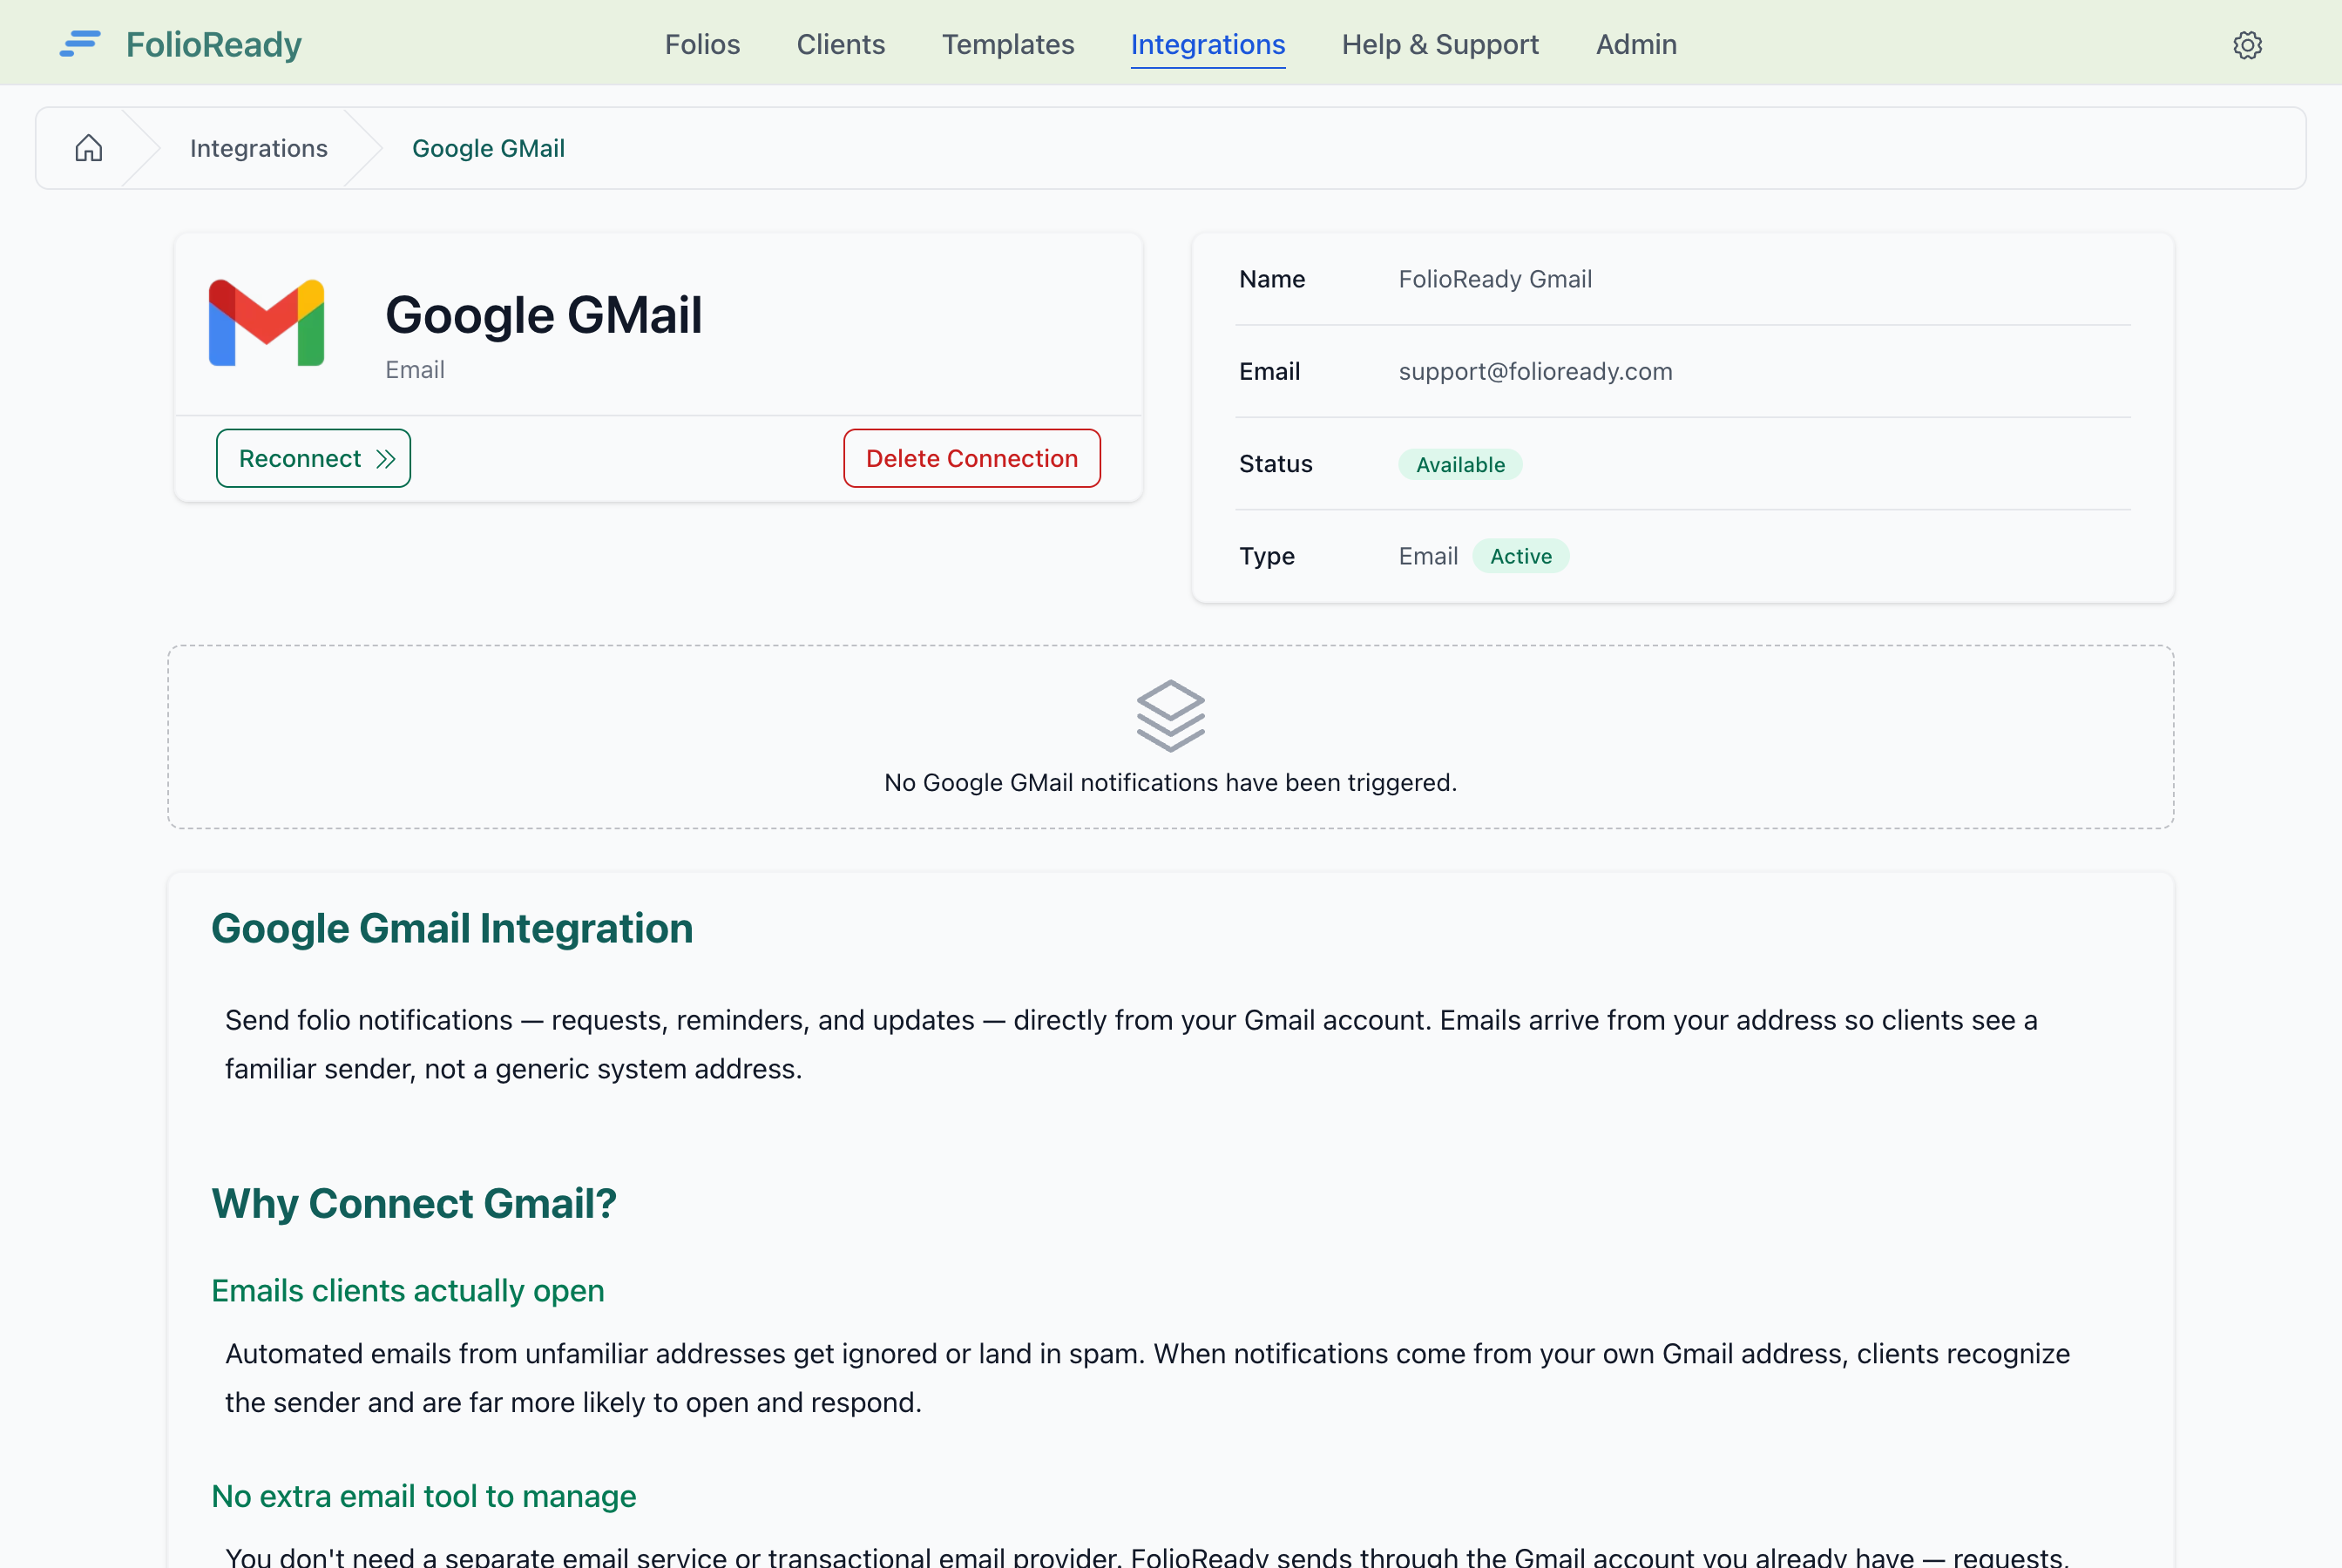2342x1568 pixels.
Task: Click the Active type badge
Action: coord(1521,556)
